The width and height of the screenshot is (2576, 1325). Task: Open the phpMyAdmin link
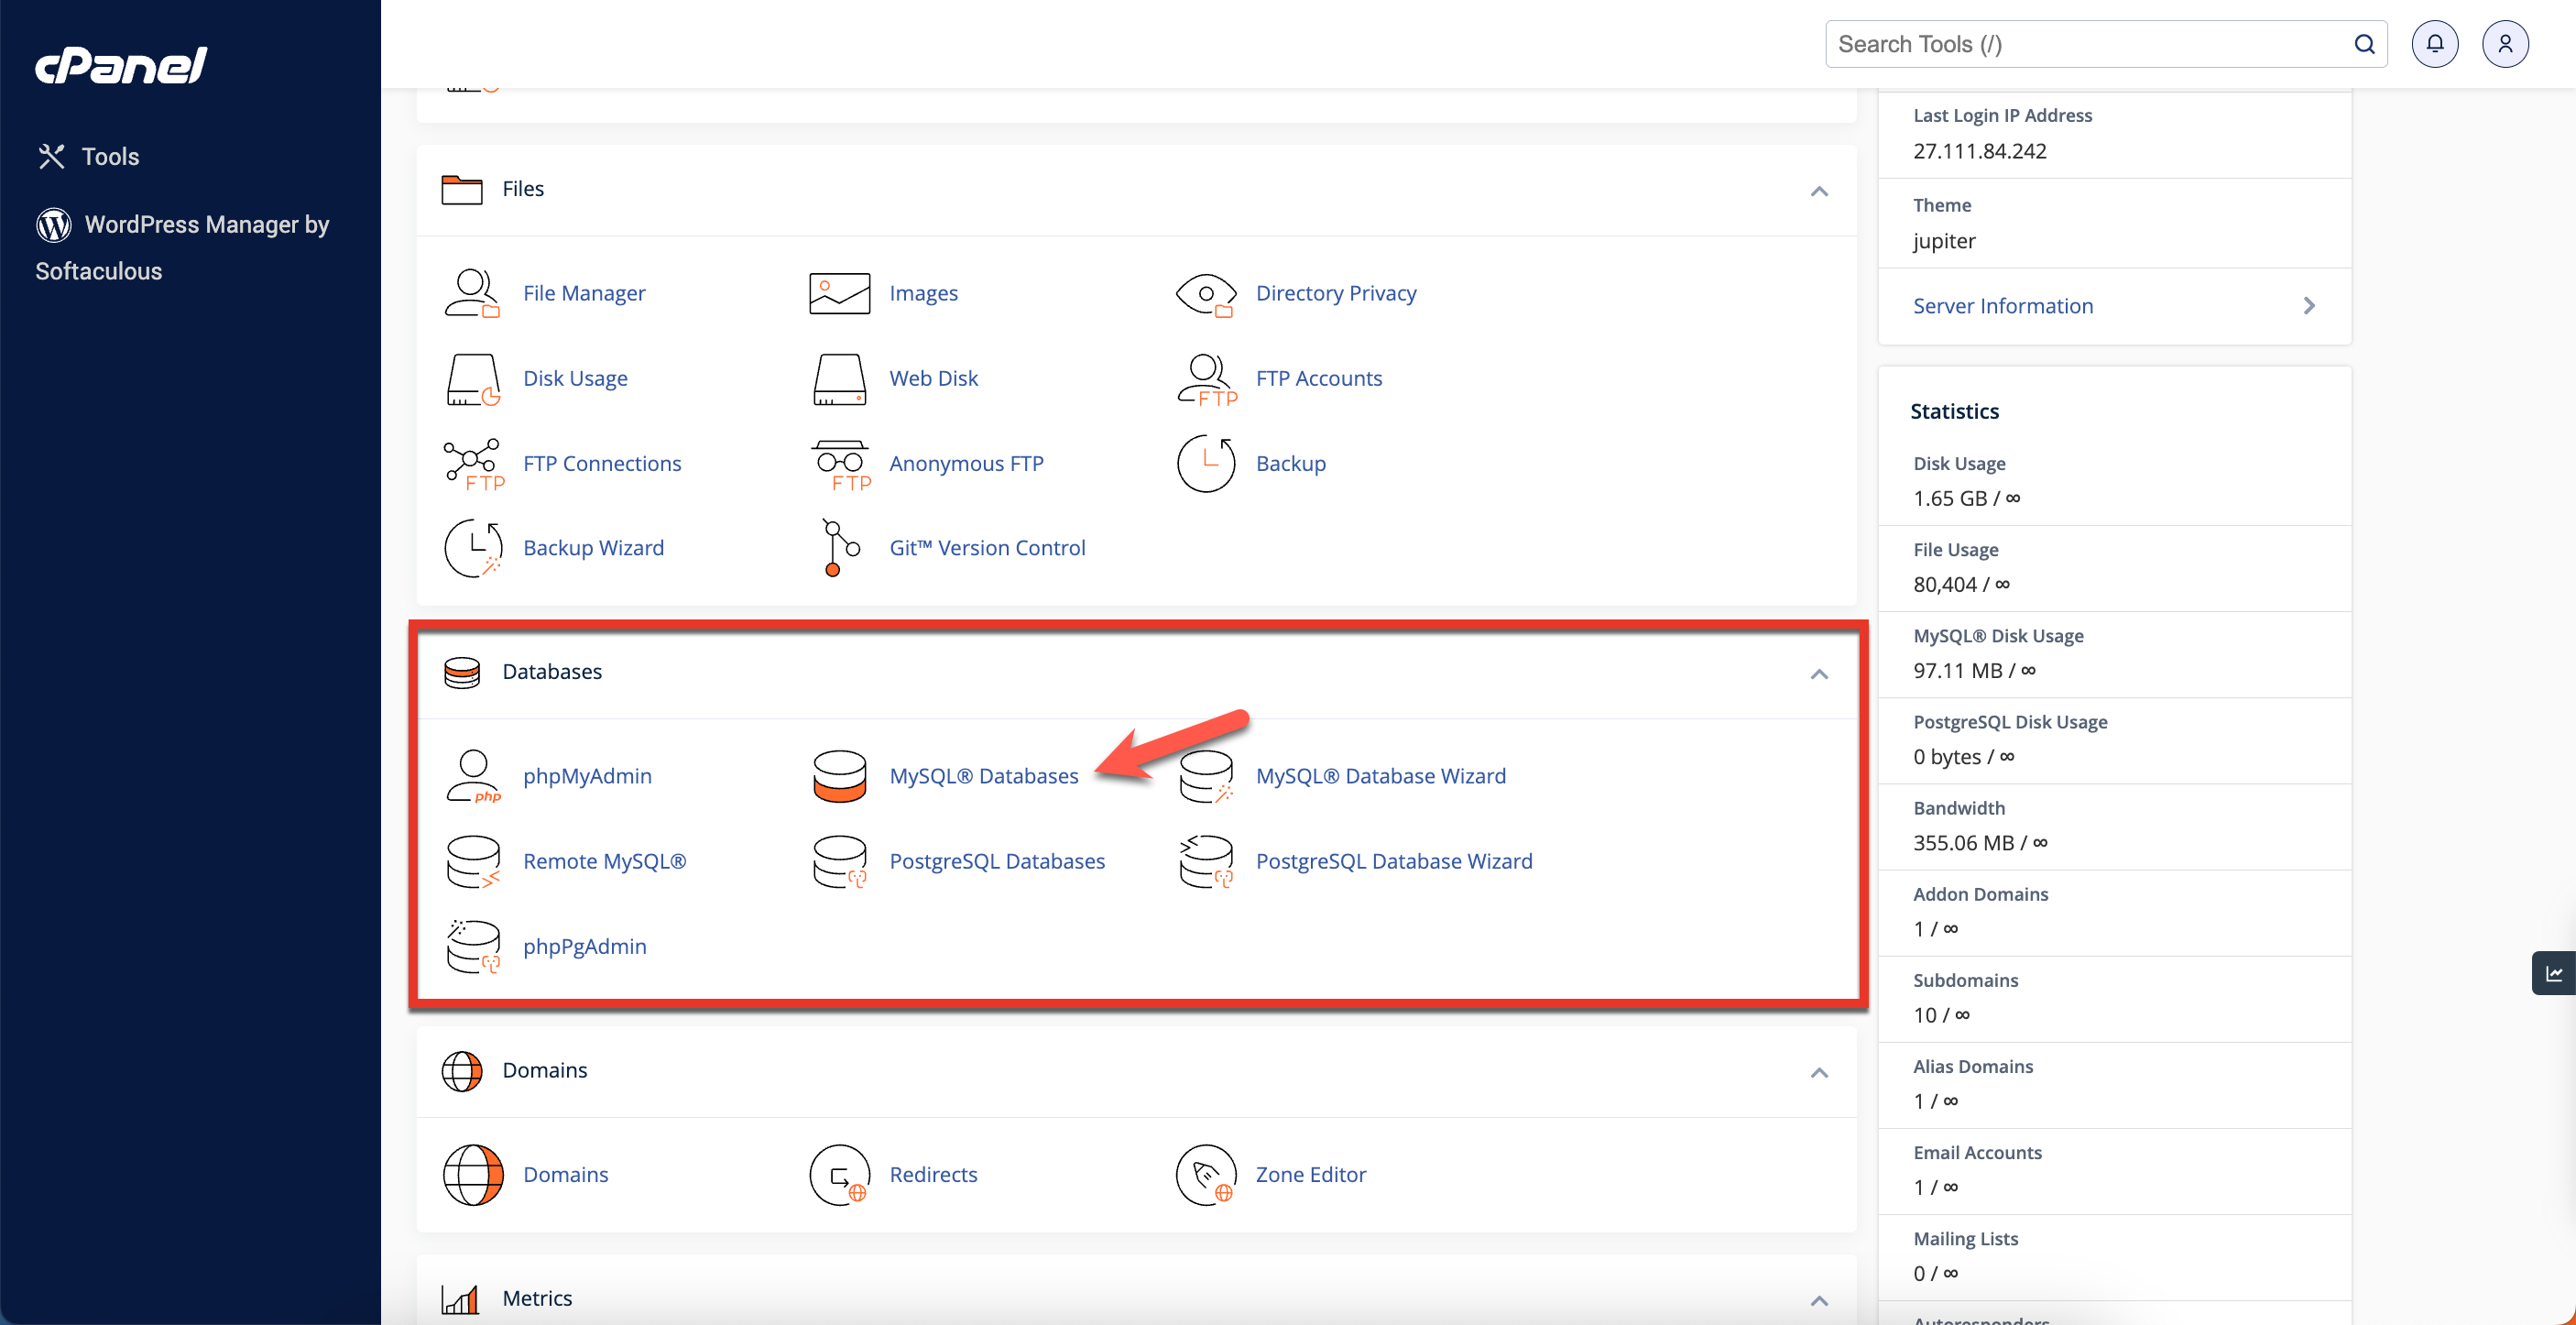coord(587,776)
